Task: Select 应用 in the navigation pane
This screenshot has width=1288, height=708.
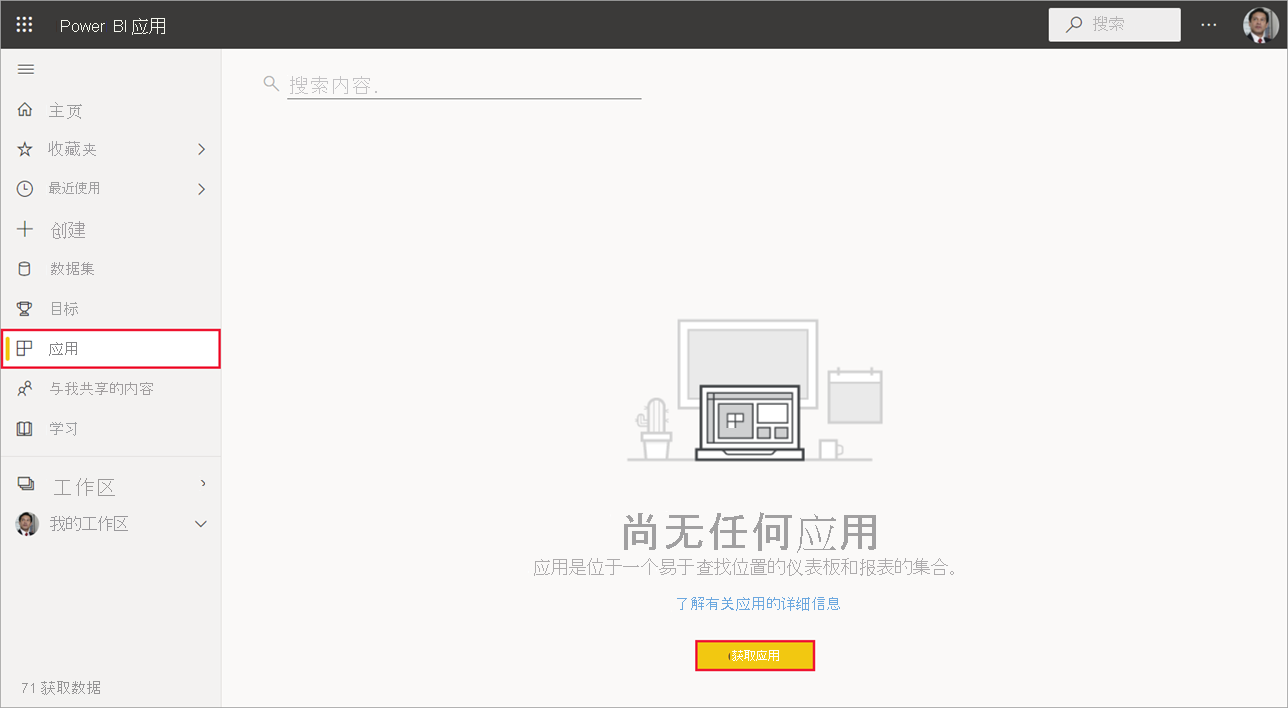Action: click(x=111, y=349)
